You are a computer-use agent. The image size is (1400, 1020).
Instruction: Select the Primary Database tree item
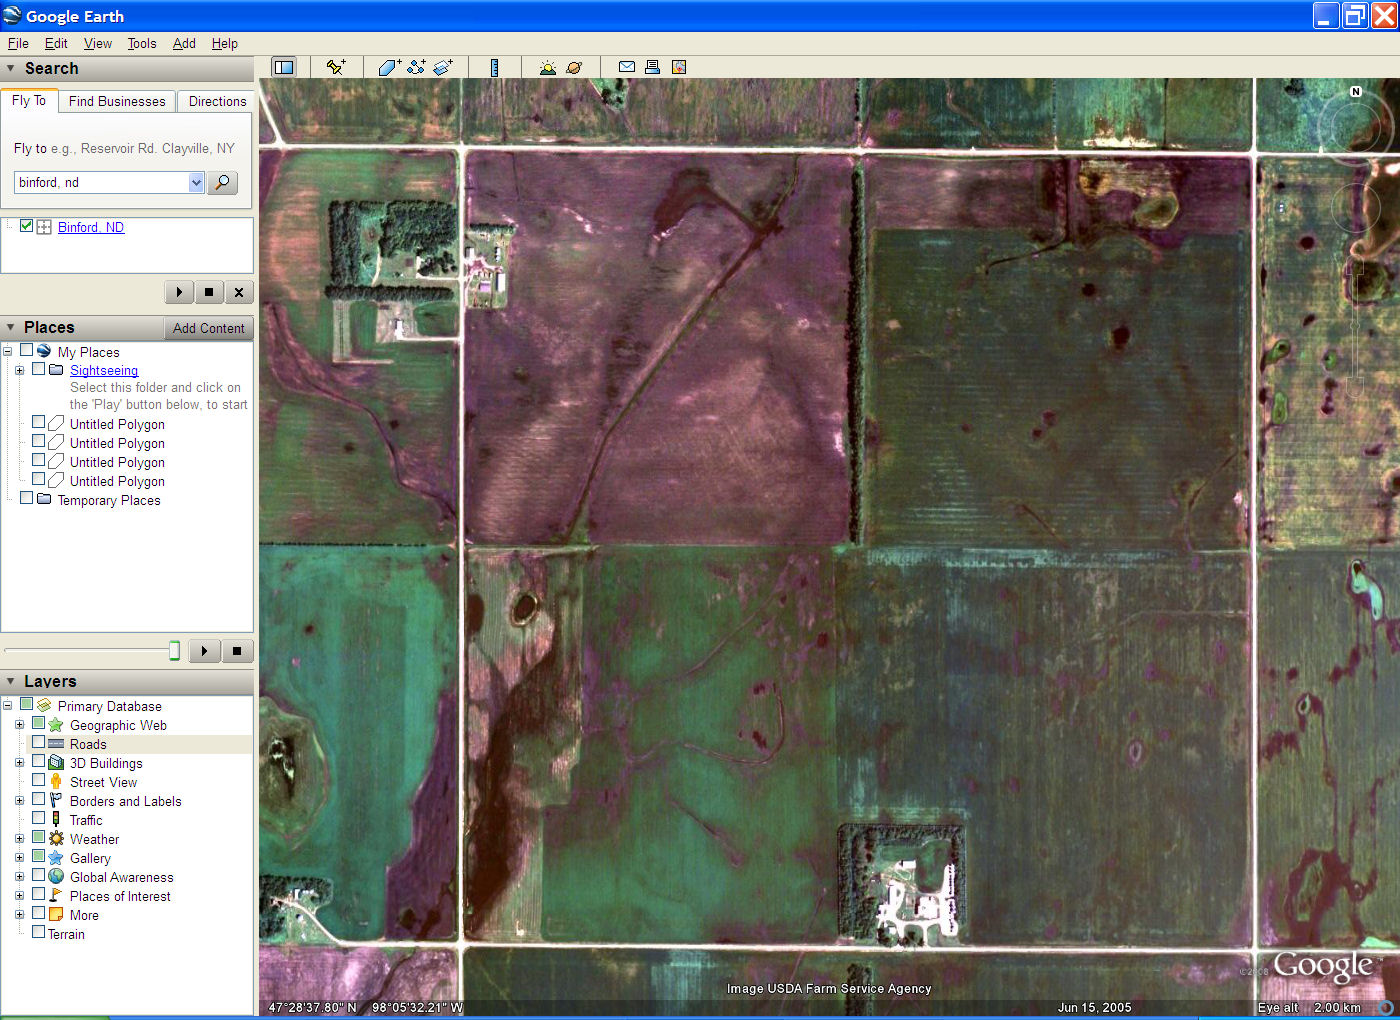110,706
